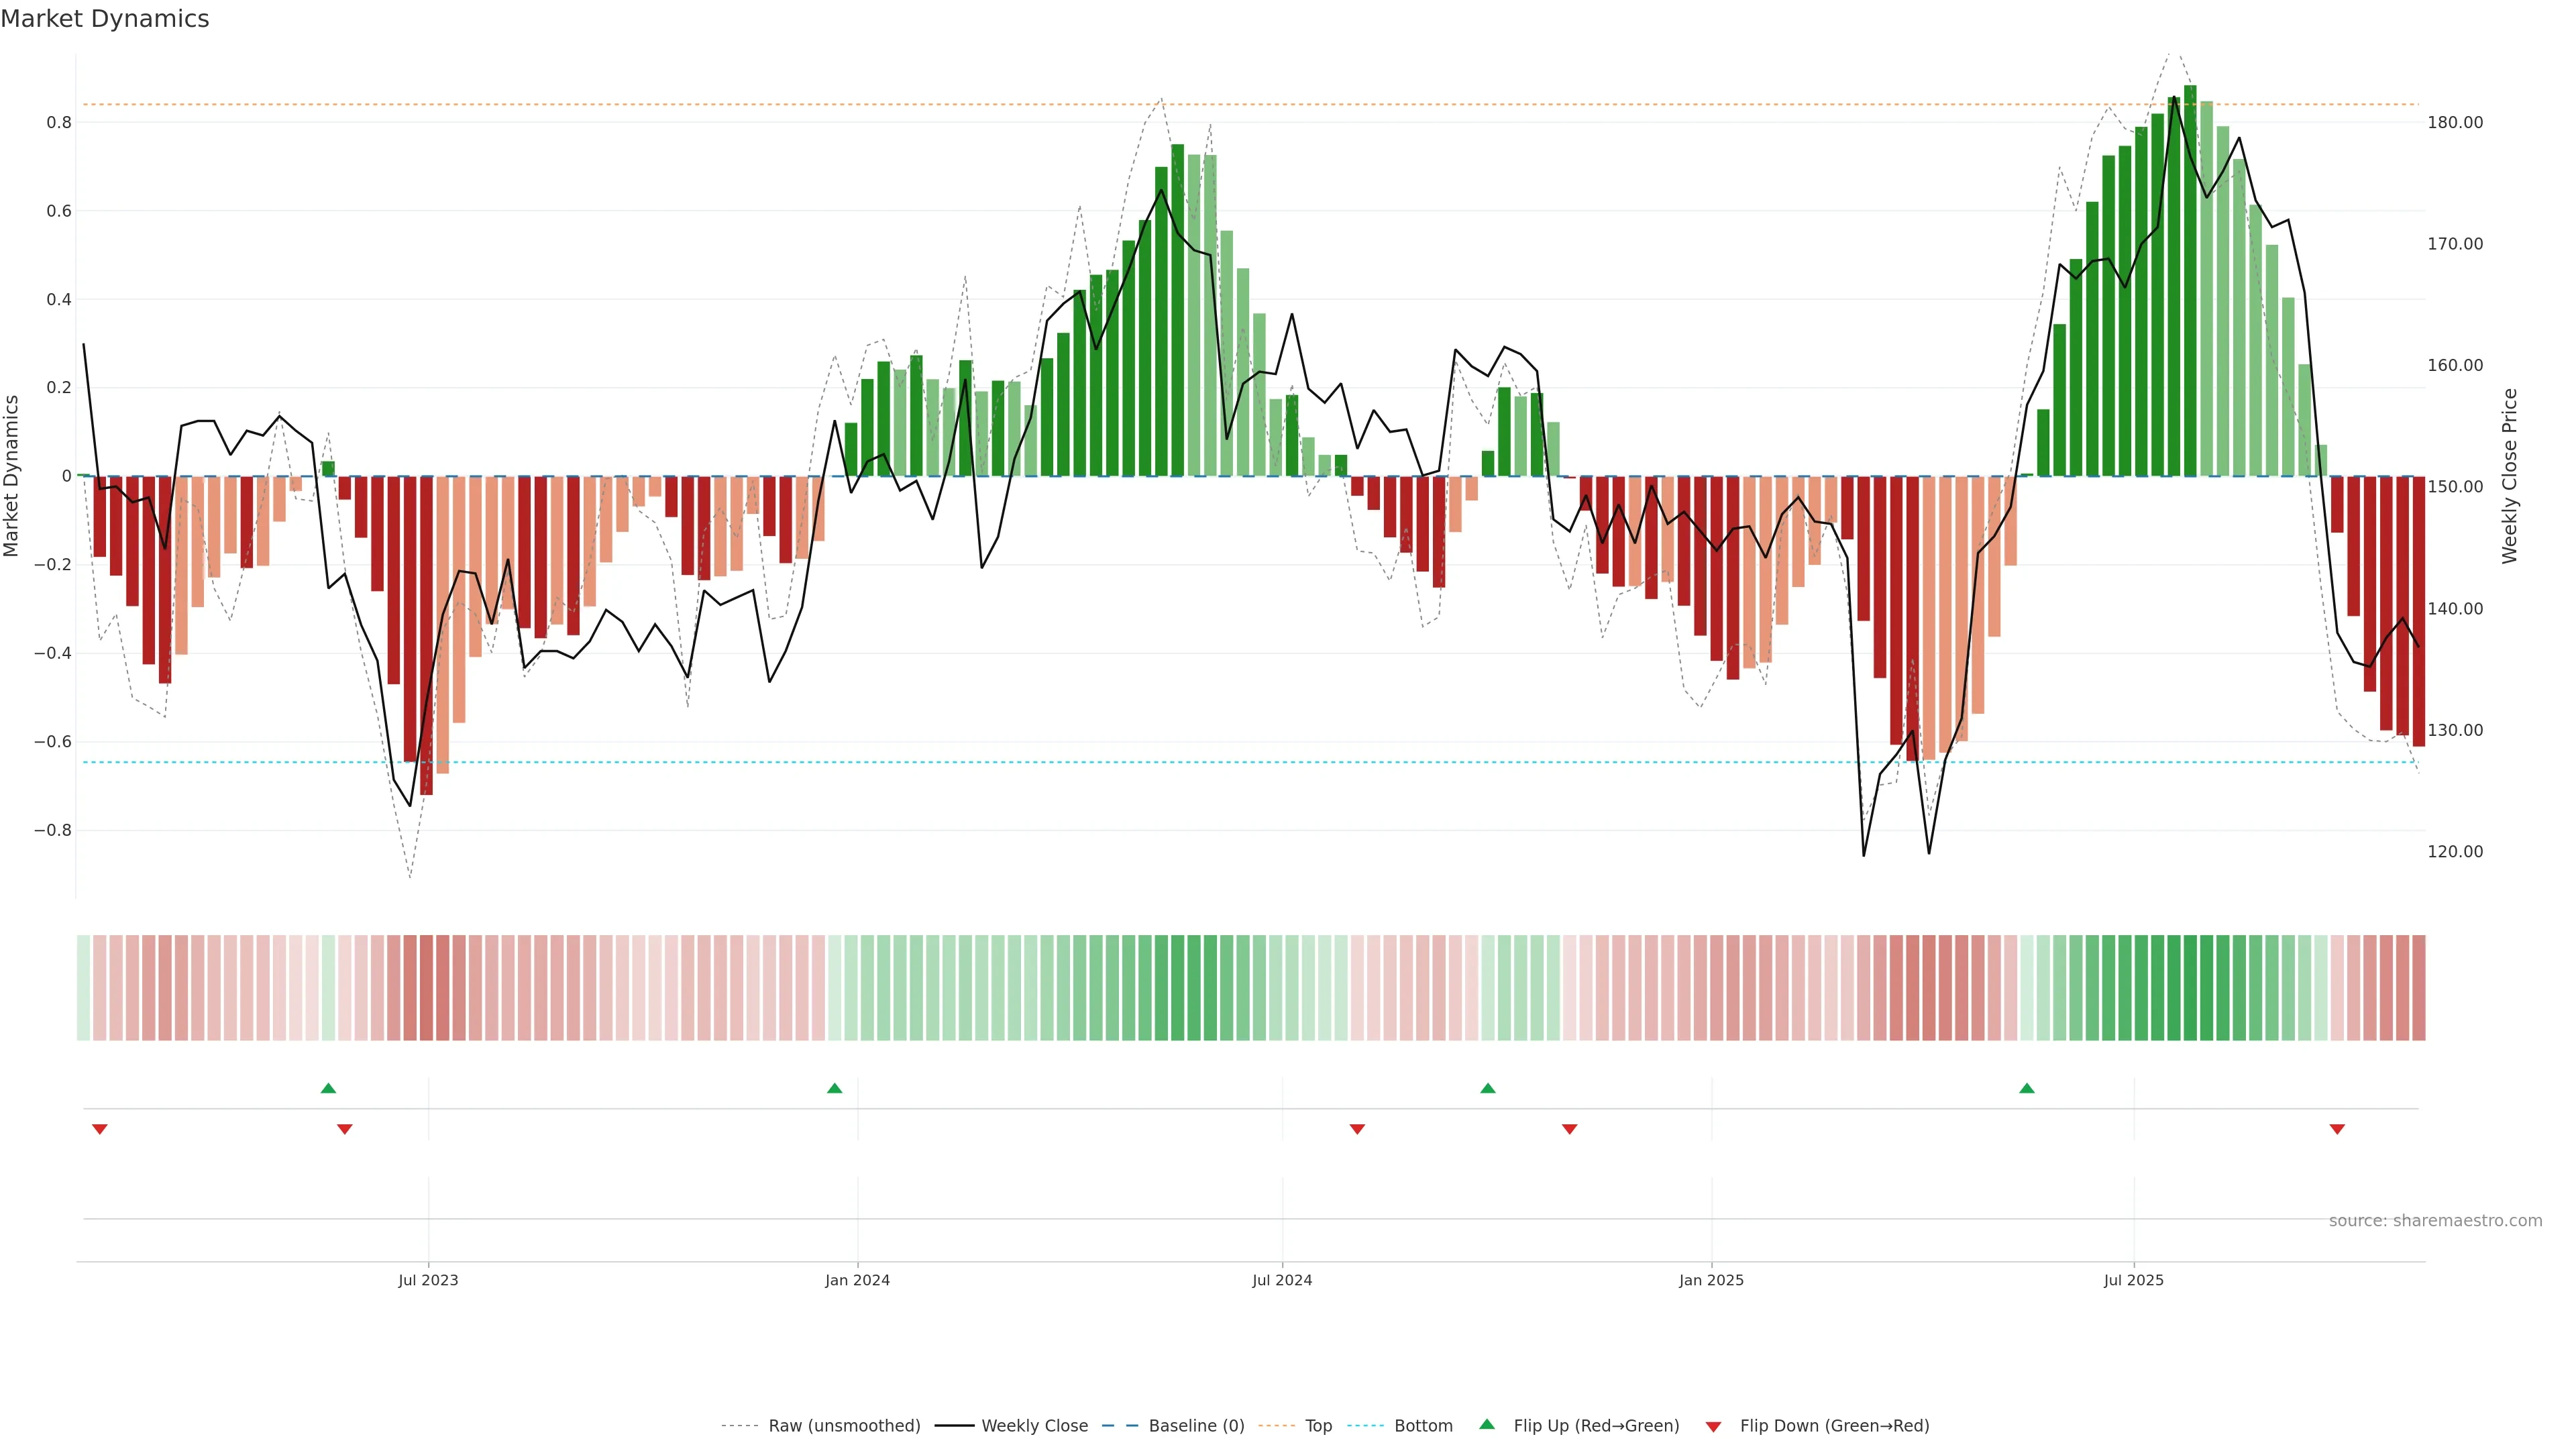The height and width of the screenshot is (1449, 2576).
Task: Click the flip-up marker near Jan 2024
Action: (835, 1088)
